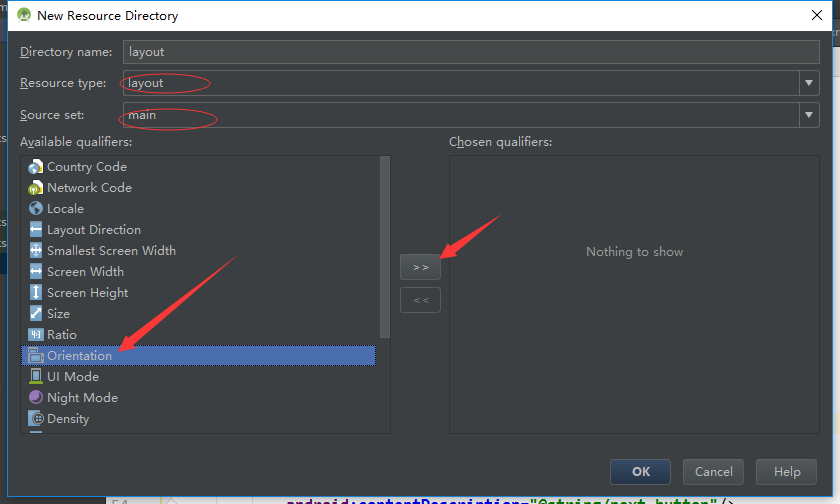Click the Chosen qualifiers empty list panel
The height and width of the screenshot is (504, 840).
pos(634,295)
